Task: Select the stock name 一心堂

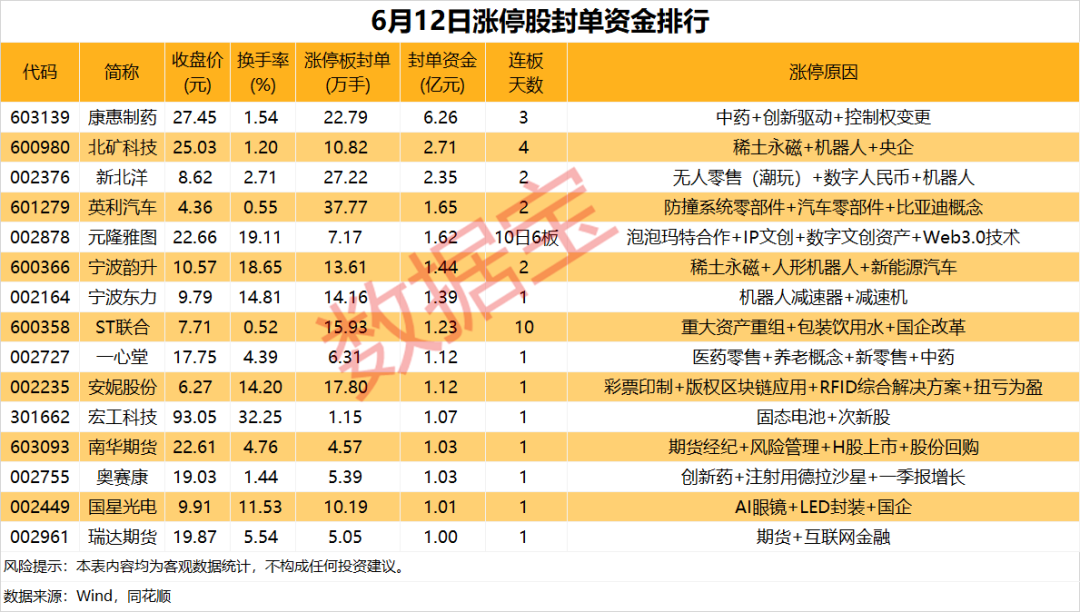Action: point(122,357)
